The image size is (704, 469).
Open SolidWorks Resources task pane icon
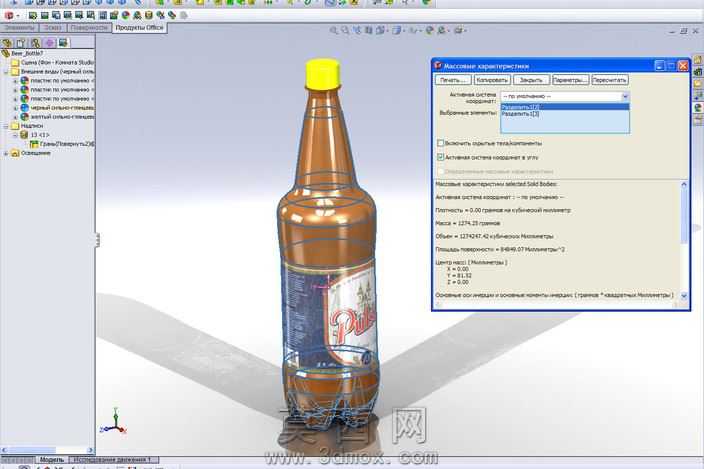698,60
